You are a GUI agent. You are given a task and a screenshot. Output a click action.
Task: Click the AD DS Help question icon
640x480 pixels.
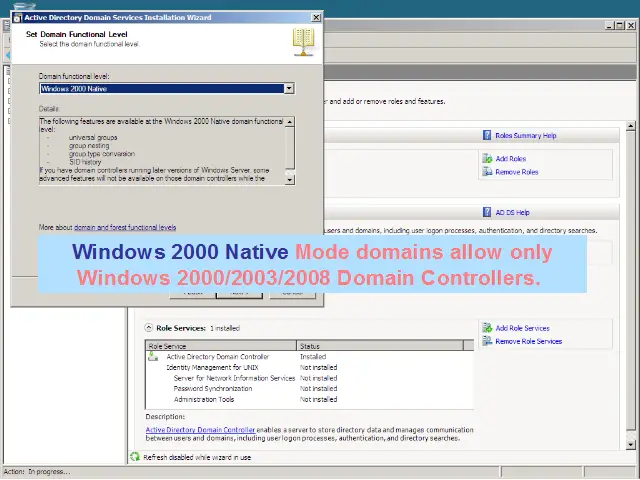(x=487, y=212)
